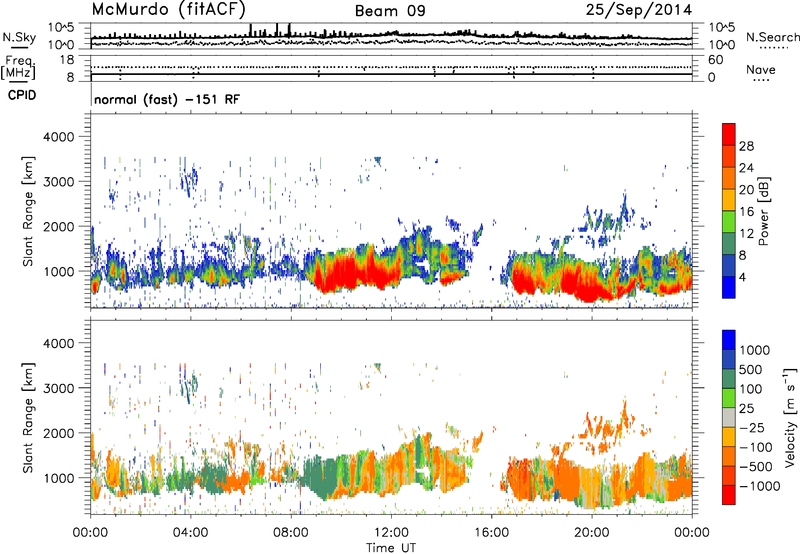The height and width of the screenshot is (554, 800).
Task: Click the "08:00" time tick label
Action: point(291,533)
